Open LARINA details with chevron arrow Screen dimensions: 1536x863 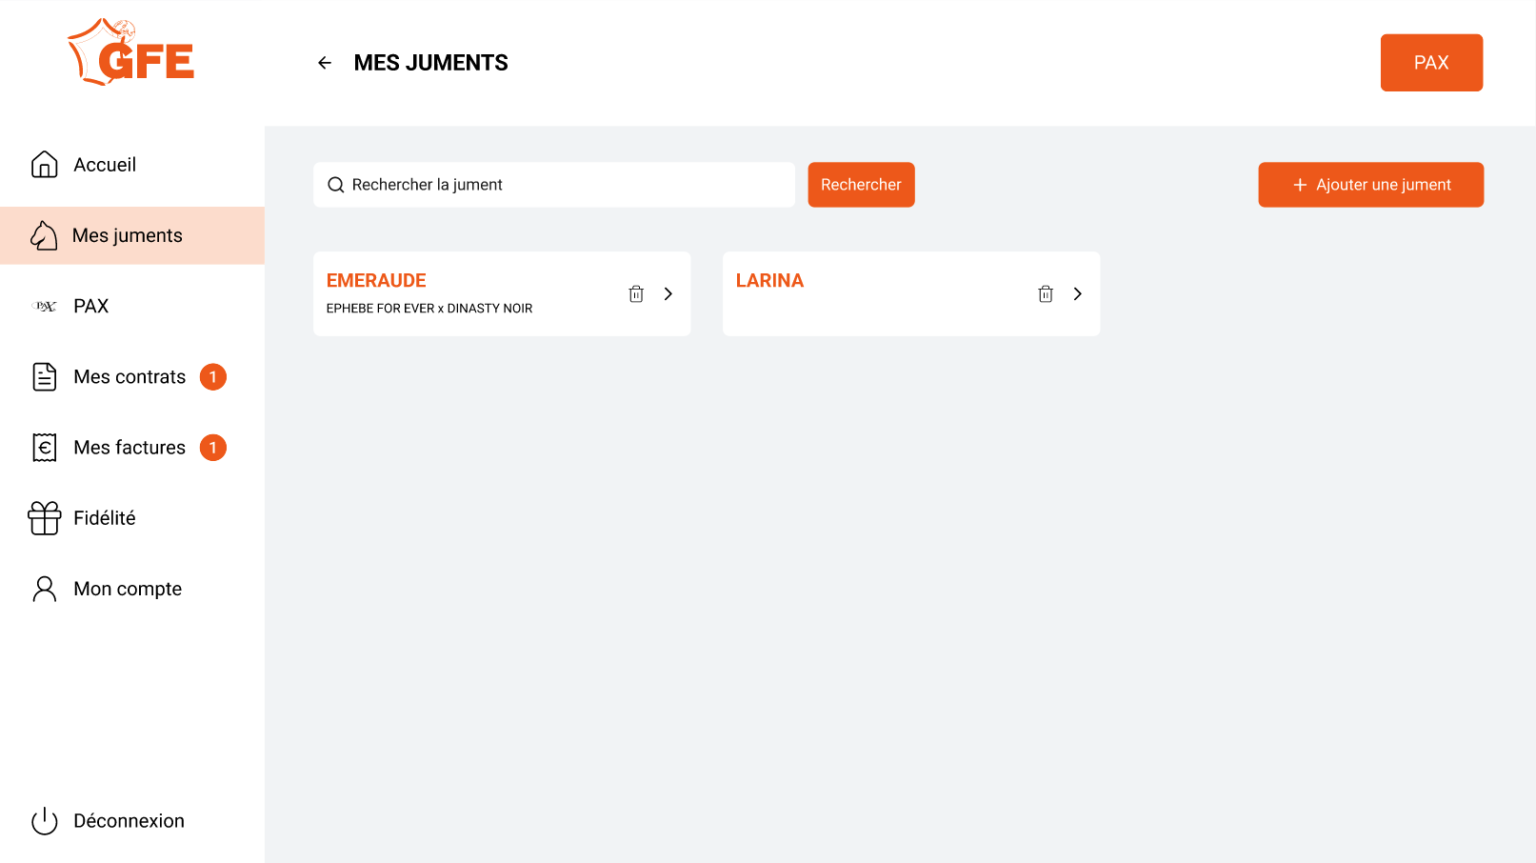click(x=1077, y=294)
